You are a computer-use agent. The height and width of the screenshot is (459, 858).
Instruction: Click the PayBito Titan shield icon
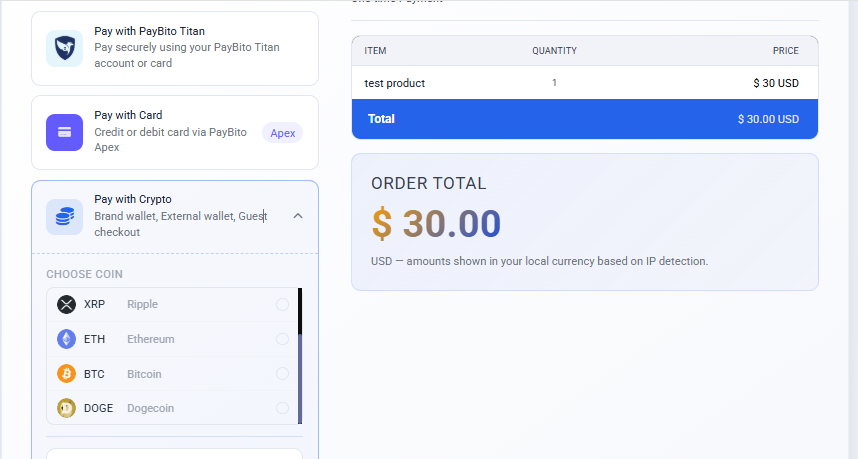(65, 48)
